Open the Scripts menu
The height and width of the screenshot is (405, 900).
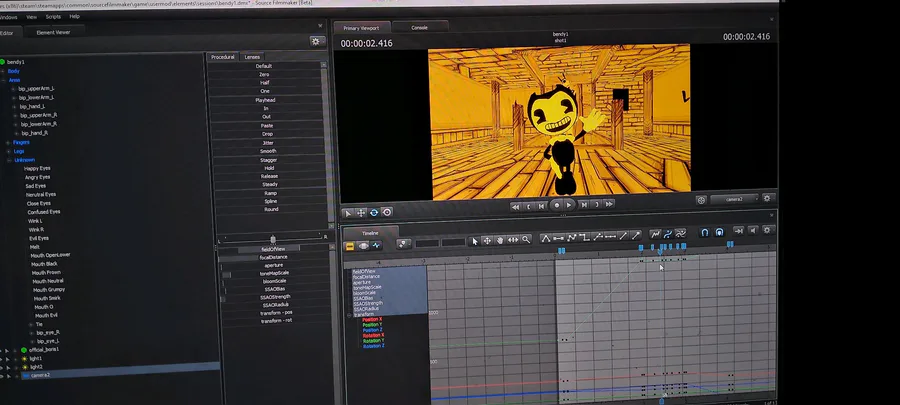(53, 17)
